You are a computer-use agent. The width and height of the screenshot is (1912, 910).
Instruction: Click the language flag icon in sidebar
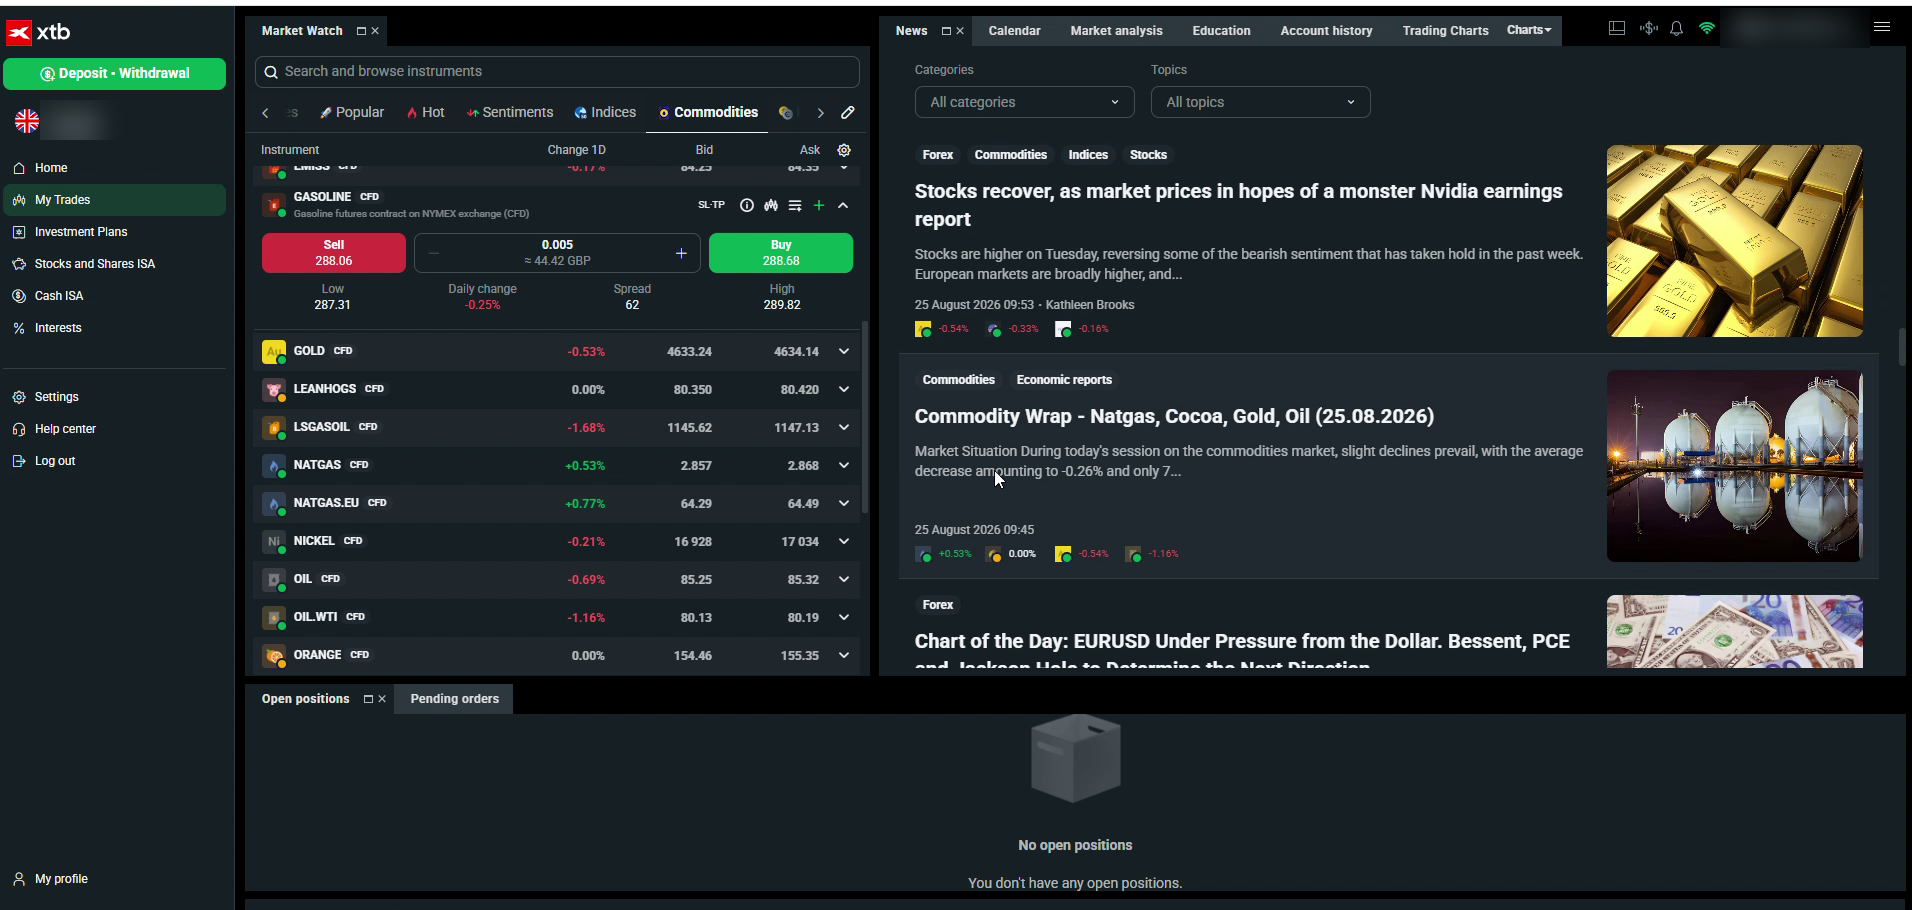(27, 122)
